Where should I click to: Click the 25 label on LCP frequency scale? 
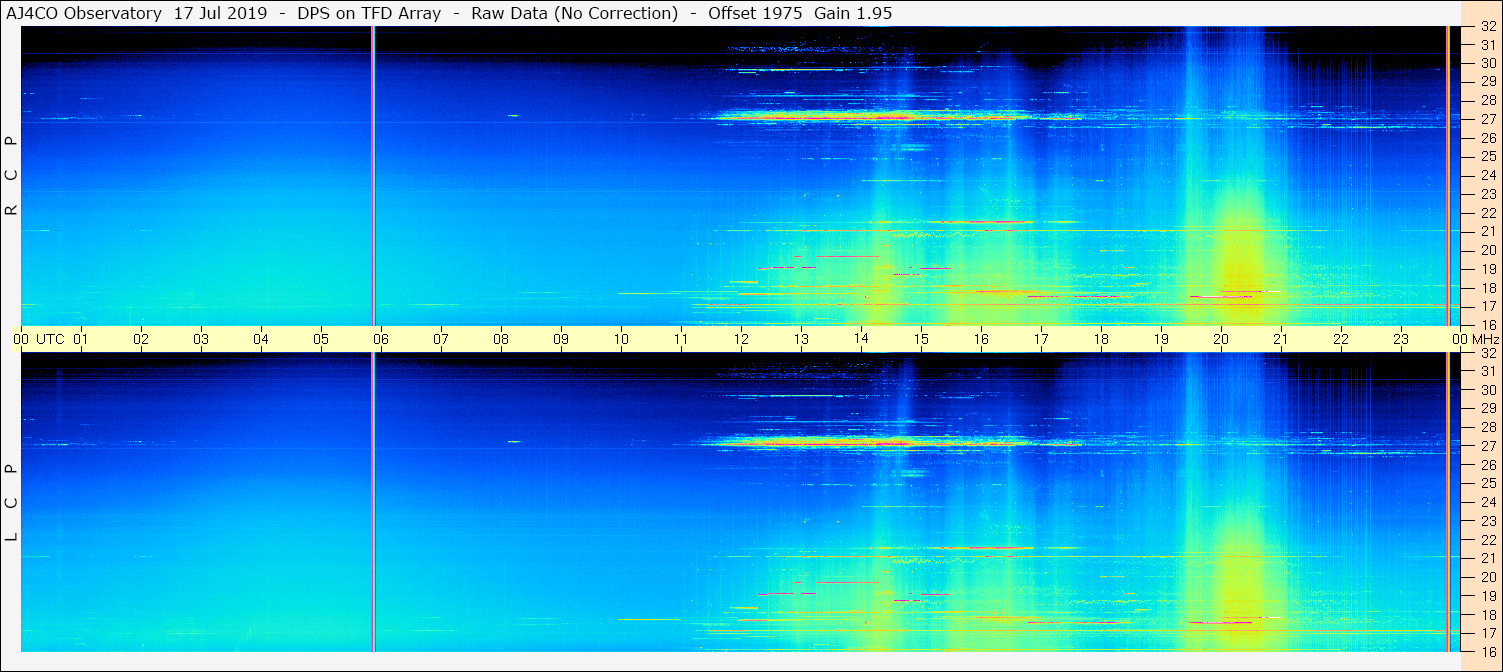(x=1487, y=484)
